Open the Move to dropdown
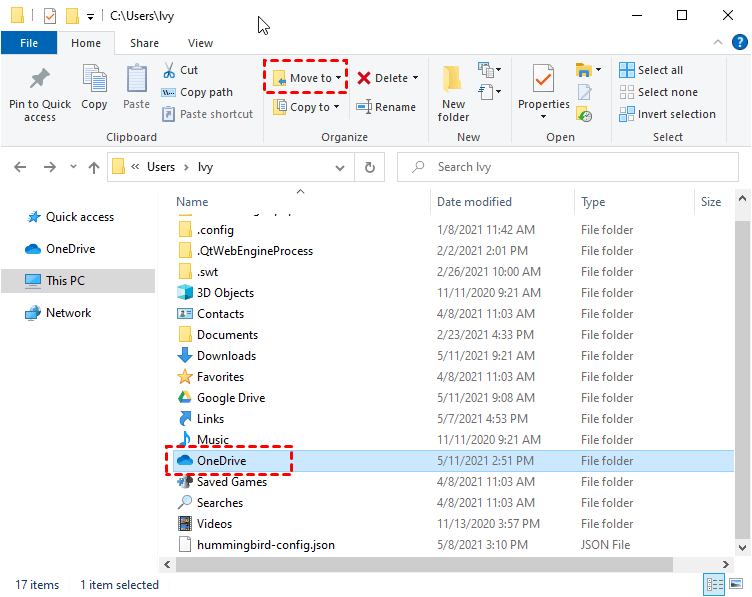The height and width of the screenshot is (597, 752). (307, 78)
